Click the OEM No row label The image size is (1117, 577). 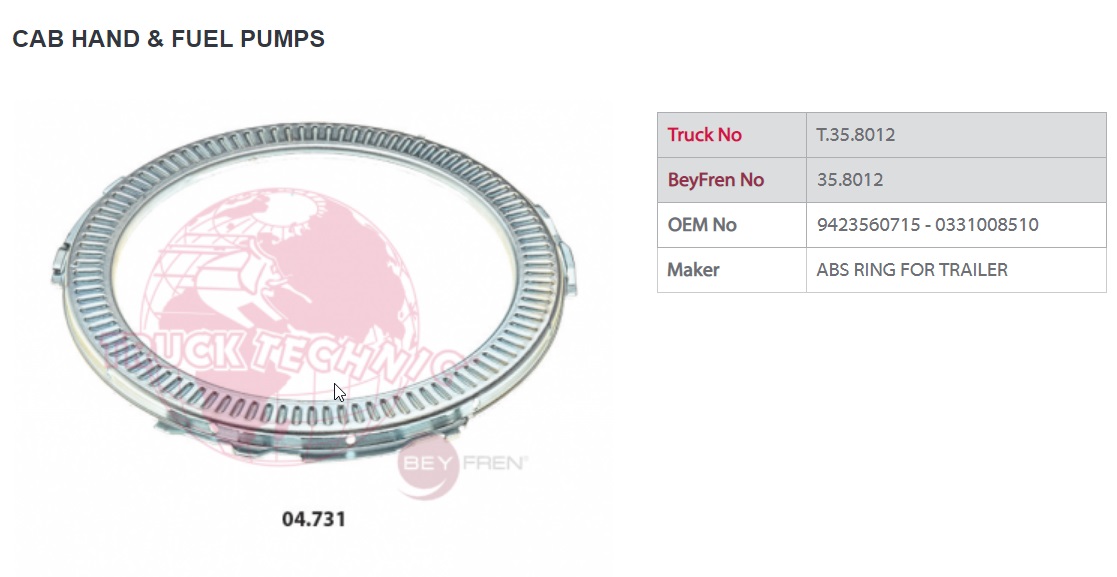[702, 224]
